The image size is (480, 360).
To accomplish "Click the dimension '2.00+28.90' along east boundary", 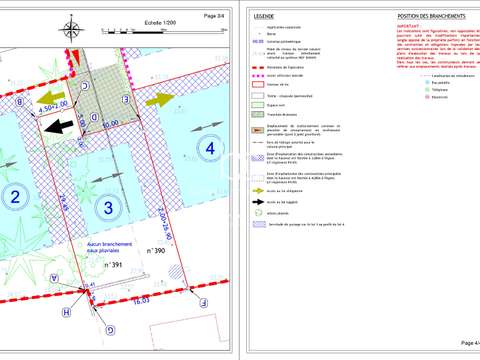I will click(164, 224).
